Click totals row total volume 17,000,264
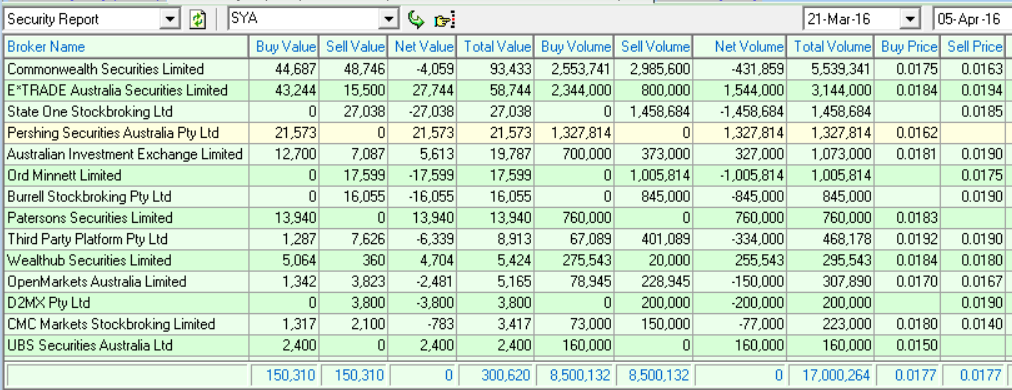Image resolution: width=1012 pixels, height=390 pixels. (837, 375)
